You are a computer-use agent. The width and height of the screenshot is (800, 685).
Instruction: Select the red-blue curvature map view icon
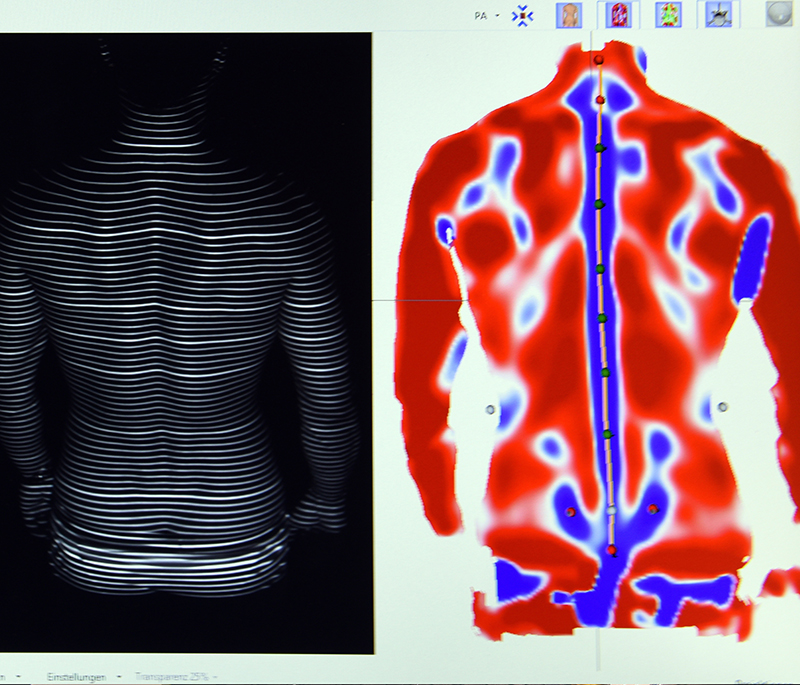pyautogui.click(x=618, y=15)
